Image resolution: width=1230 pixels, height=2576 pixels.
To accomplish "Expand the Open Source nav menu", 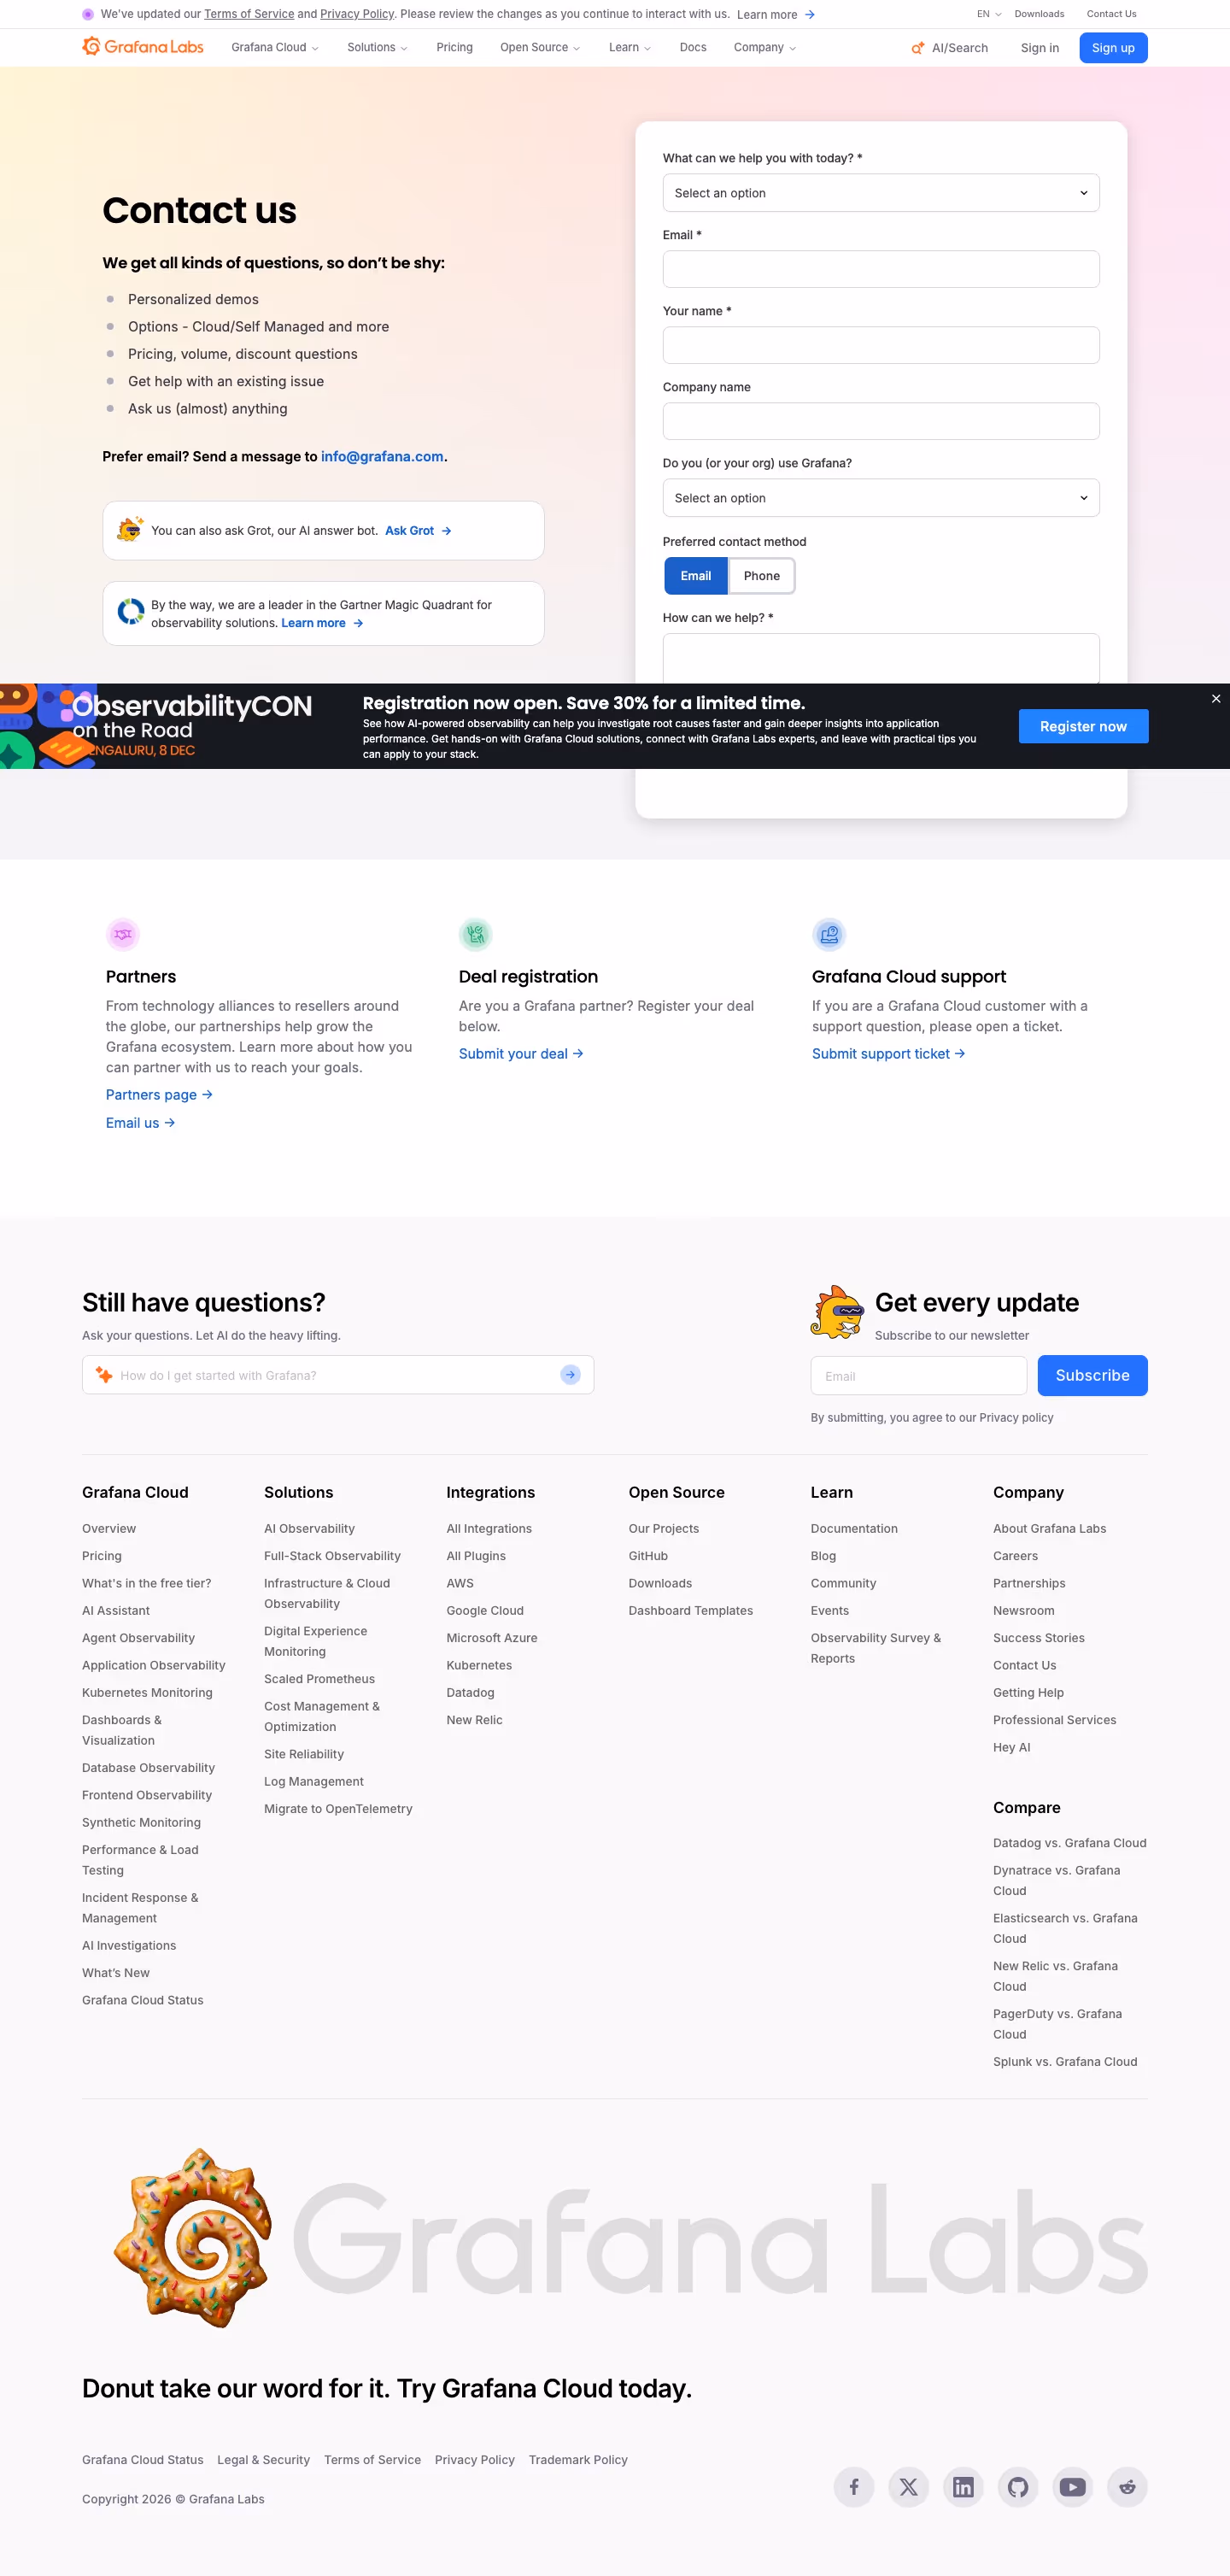I will 540,47.
